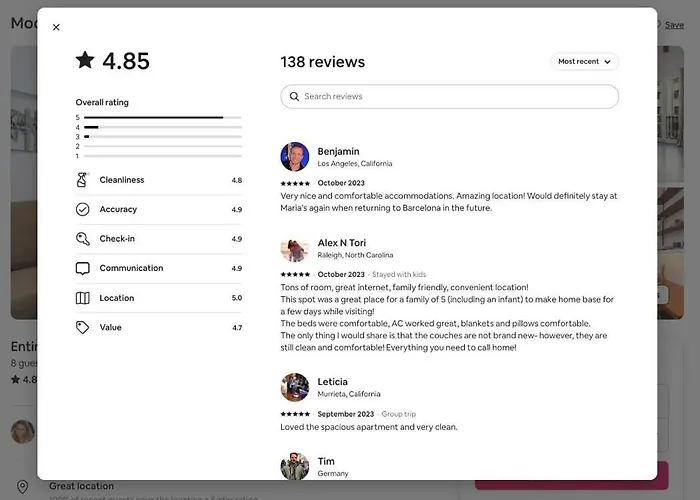Click the Check-in key icon
700x500 pixels.
tap(83, 239)
